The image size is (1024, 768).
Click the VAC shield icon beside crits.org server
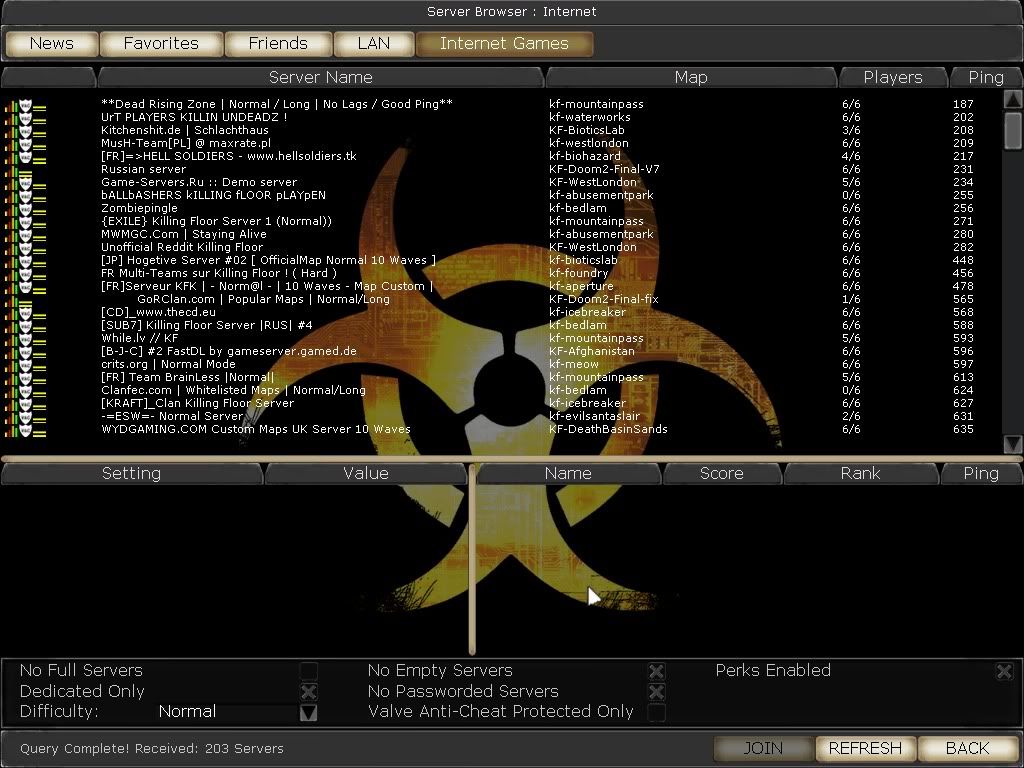coord(26,364)
